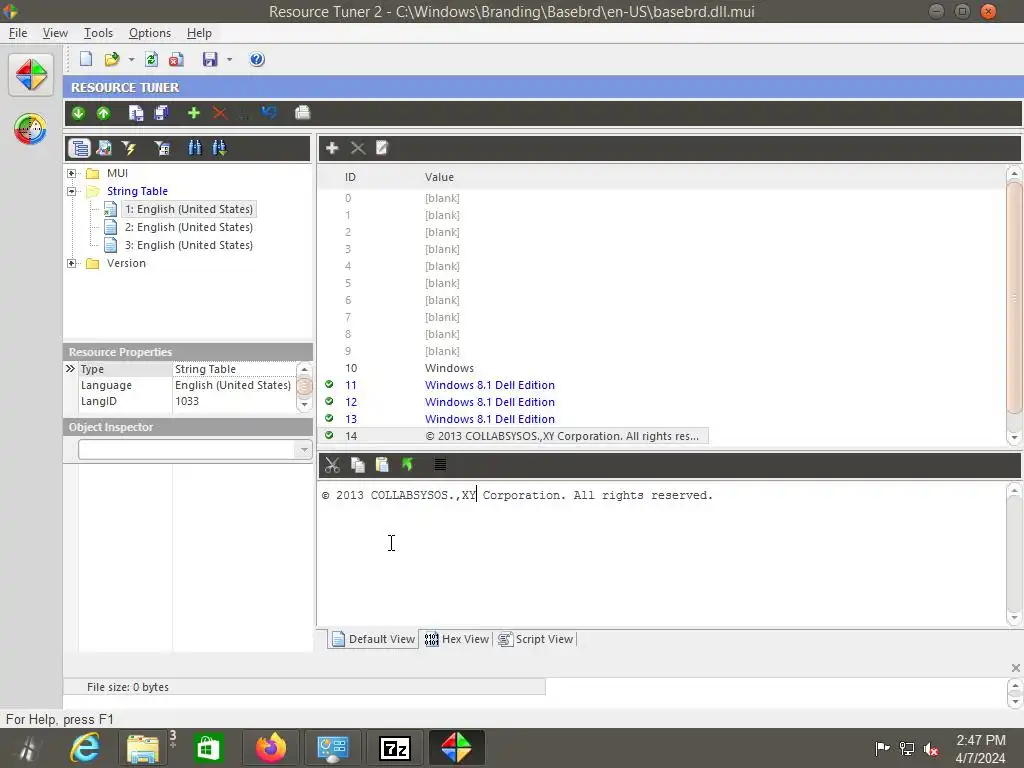
Task: Paste text with the clipboard icon
Action: click(x=382, y=465)
